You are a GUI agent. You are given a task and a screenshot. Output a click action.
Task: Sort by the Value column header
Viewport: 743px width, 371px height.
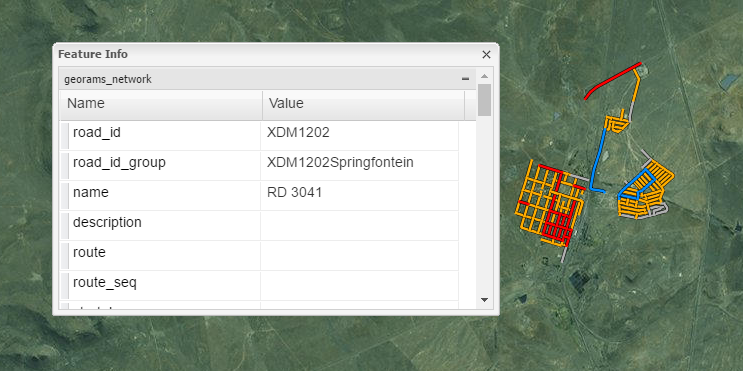[363, 104]
